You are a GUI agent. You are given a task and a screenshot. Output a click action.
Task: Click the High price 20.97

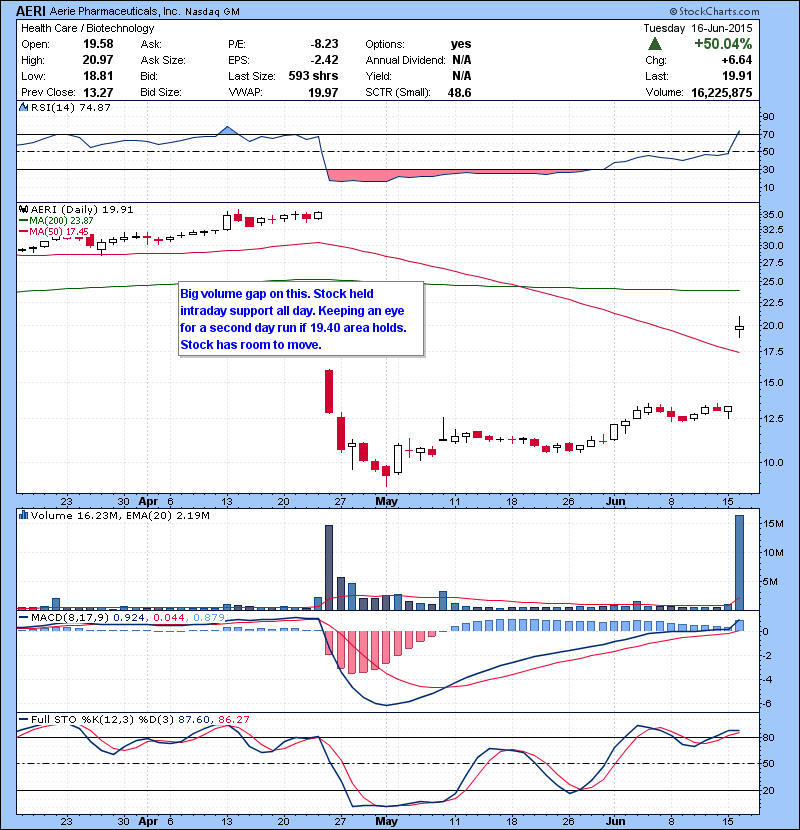[x=98, y=60]
